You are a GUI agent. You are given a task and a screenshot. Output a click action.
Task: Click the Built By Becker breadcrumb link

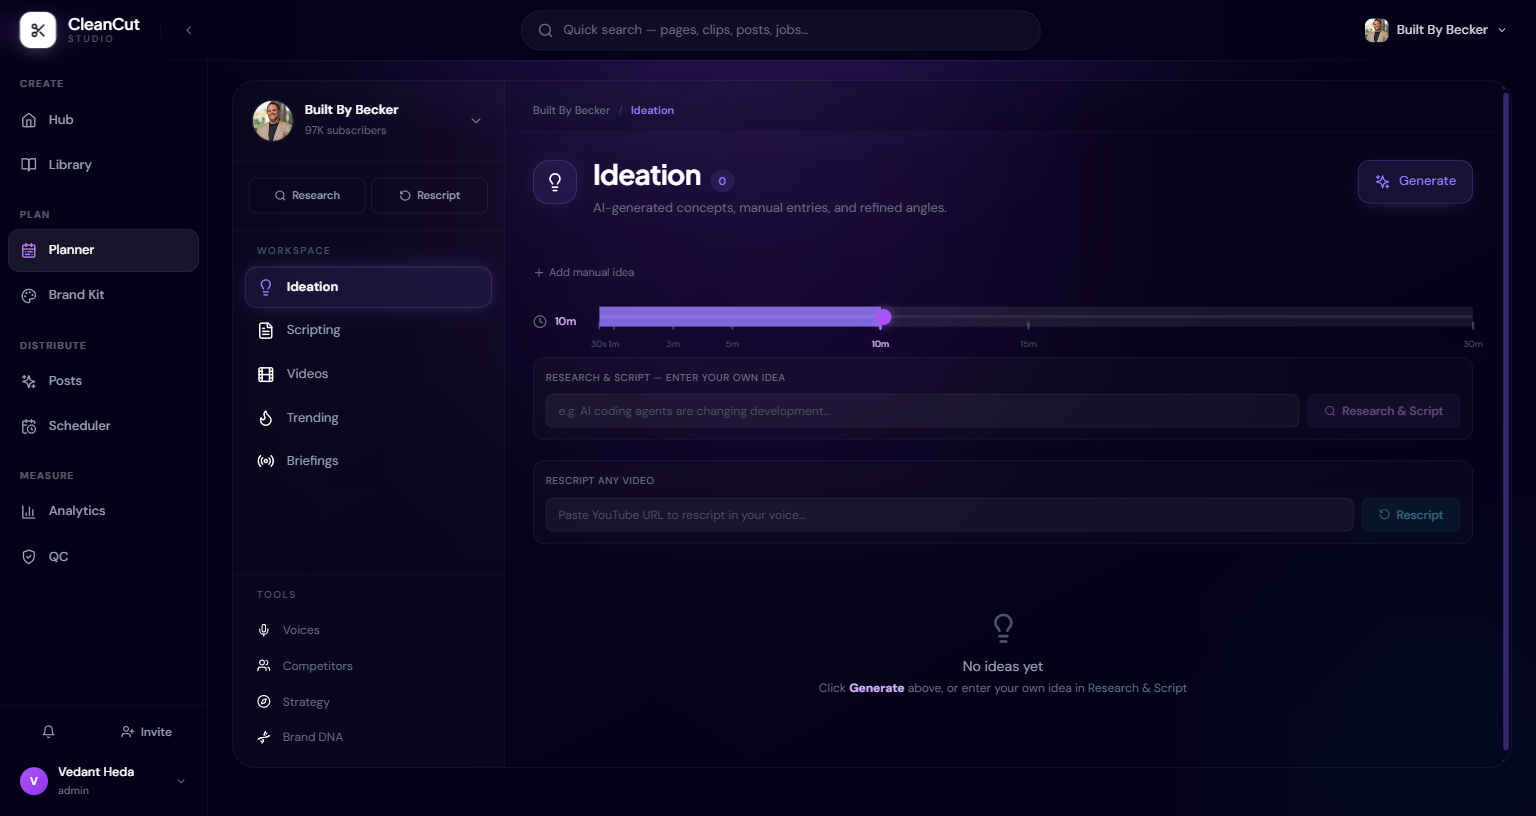pos(571,110)
